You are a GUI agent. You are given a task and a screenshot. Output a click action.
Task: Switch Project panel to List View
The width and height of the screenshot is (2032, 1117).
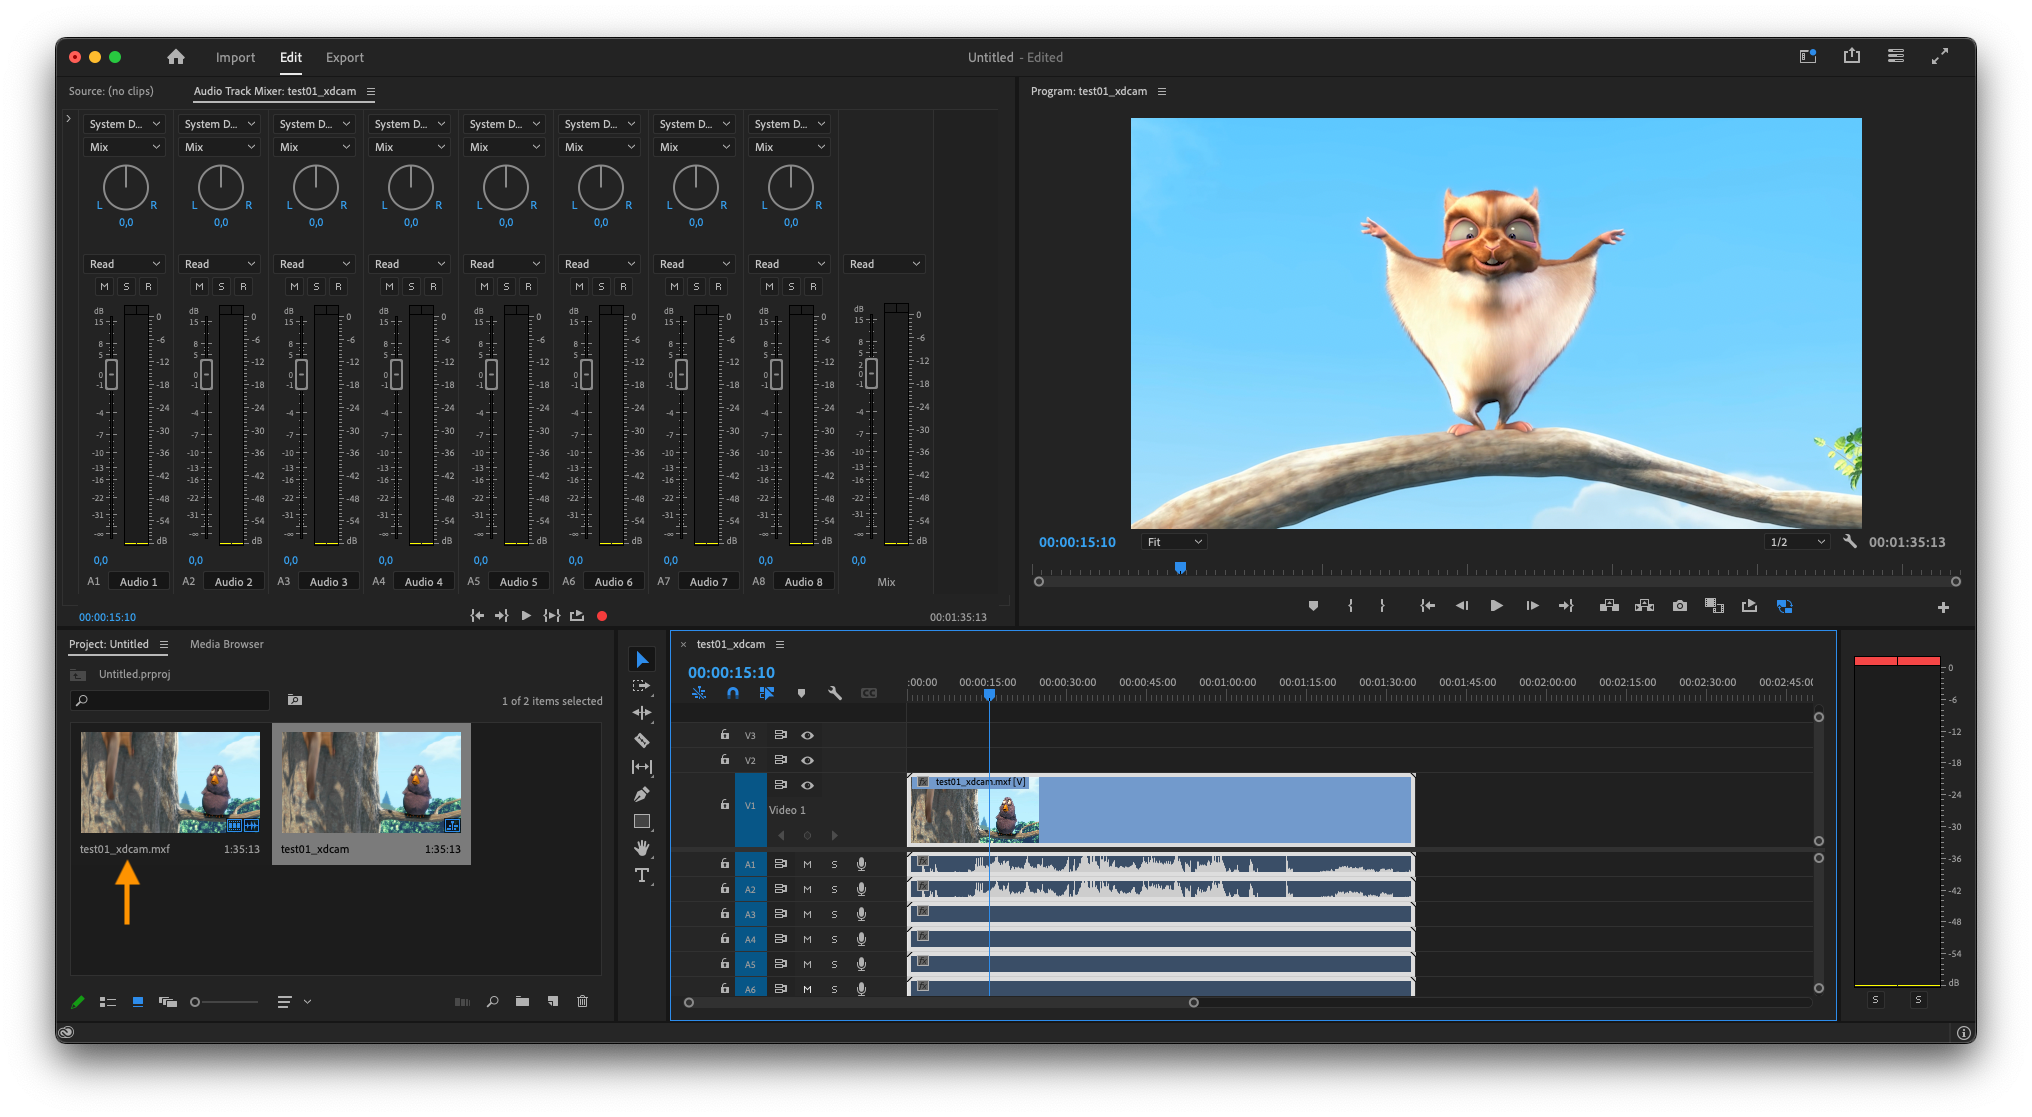coord(108,1002)
